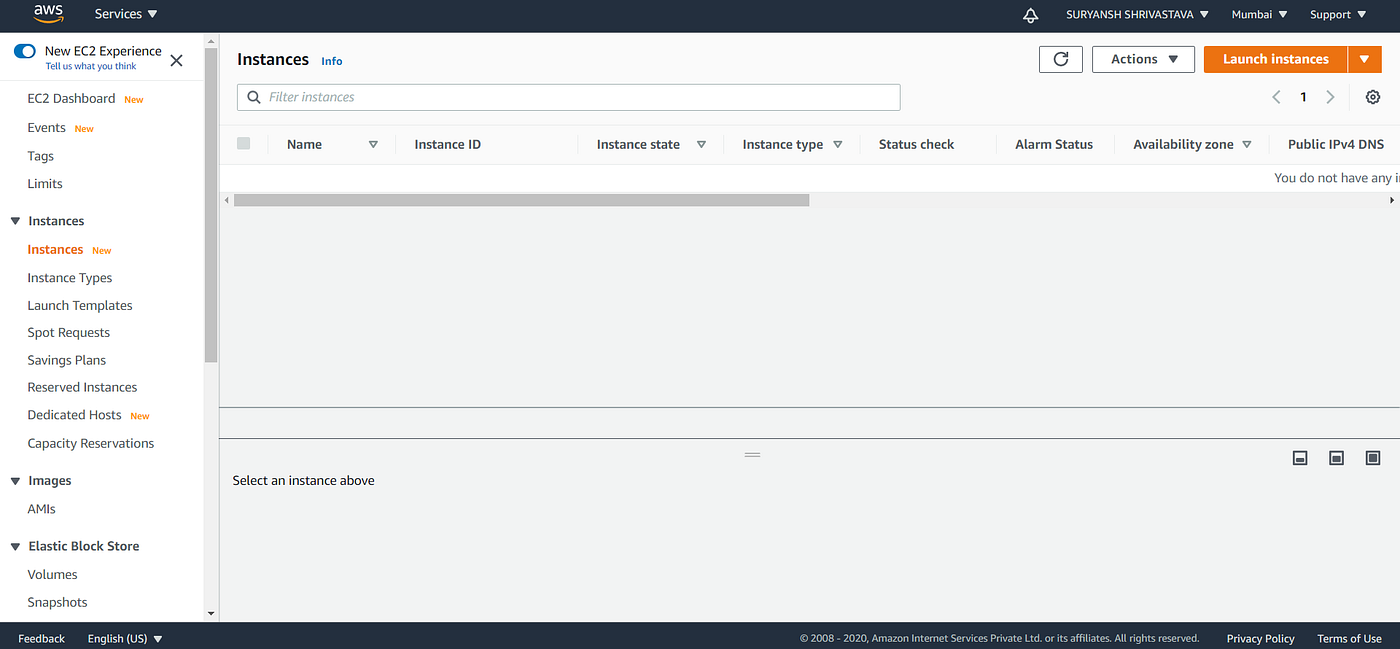Click the search magnifier in filter box
This screenshot has height=649, width=1400.
(x=254, y=97)
